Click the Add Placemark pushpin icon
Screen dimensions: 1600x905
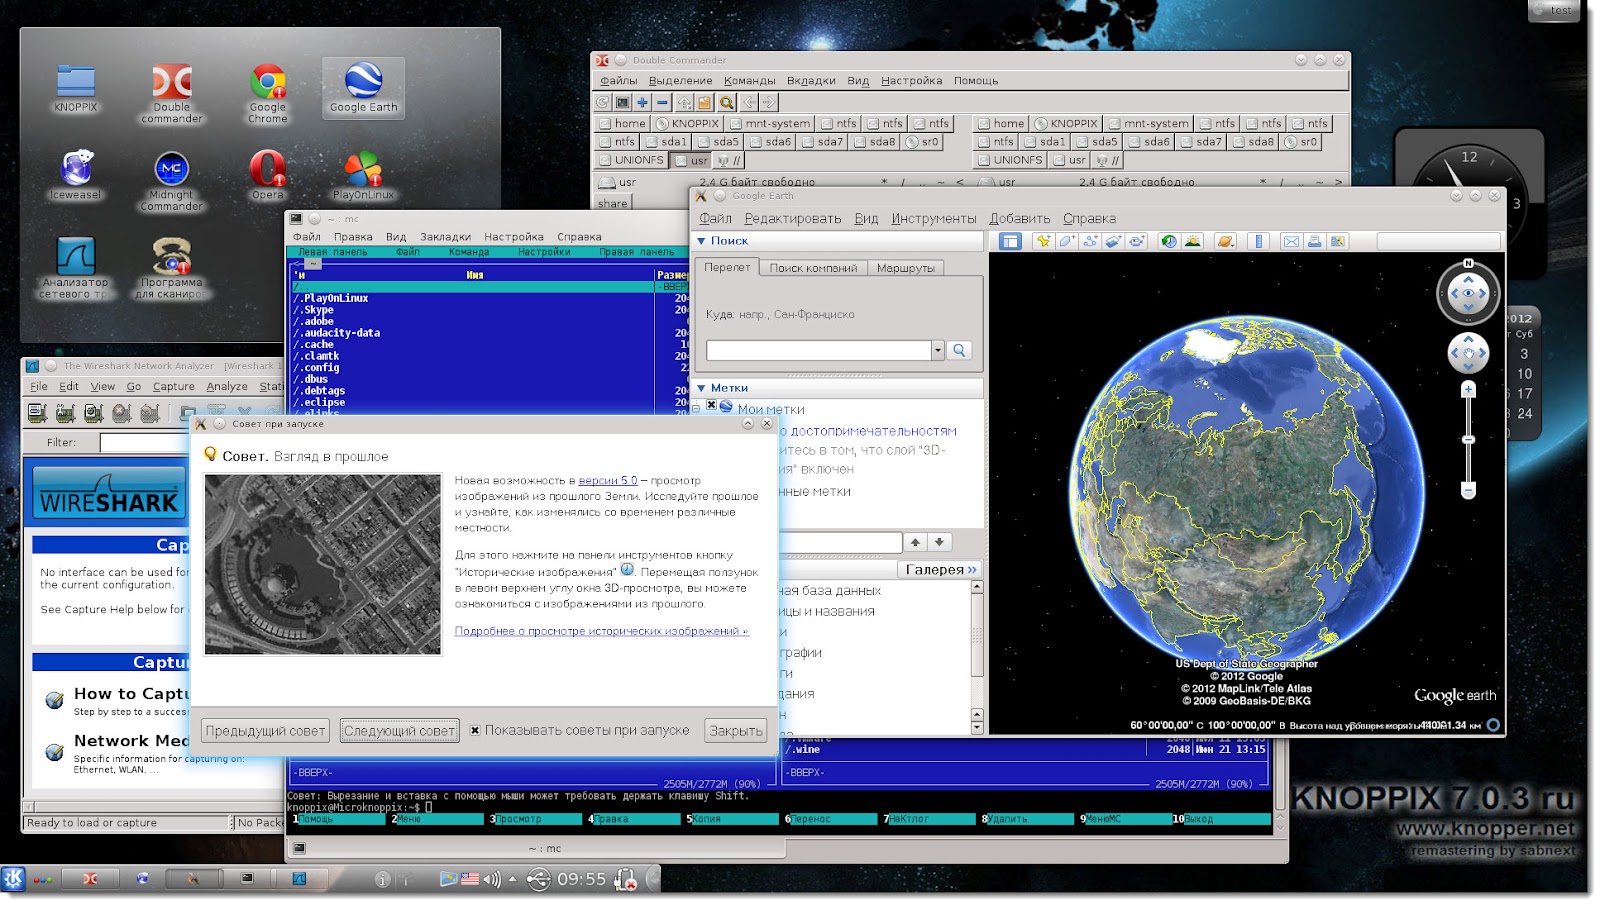(x=1043, y=241)
